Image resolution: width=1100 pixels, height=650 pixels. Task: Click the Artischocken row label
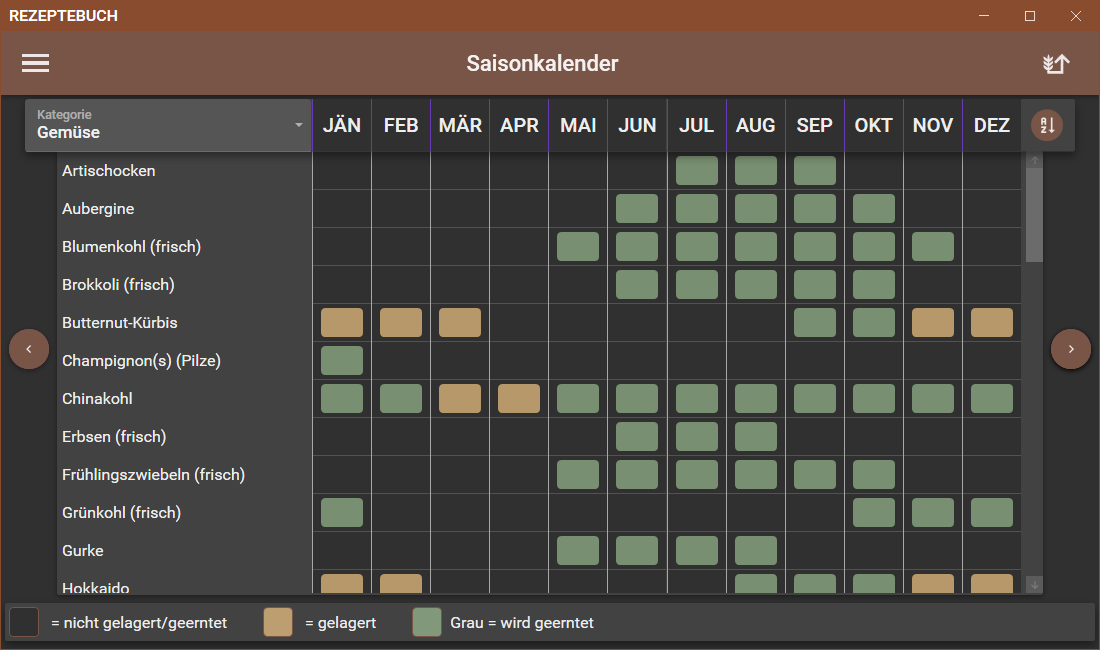coord(109,170)
